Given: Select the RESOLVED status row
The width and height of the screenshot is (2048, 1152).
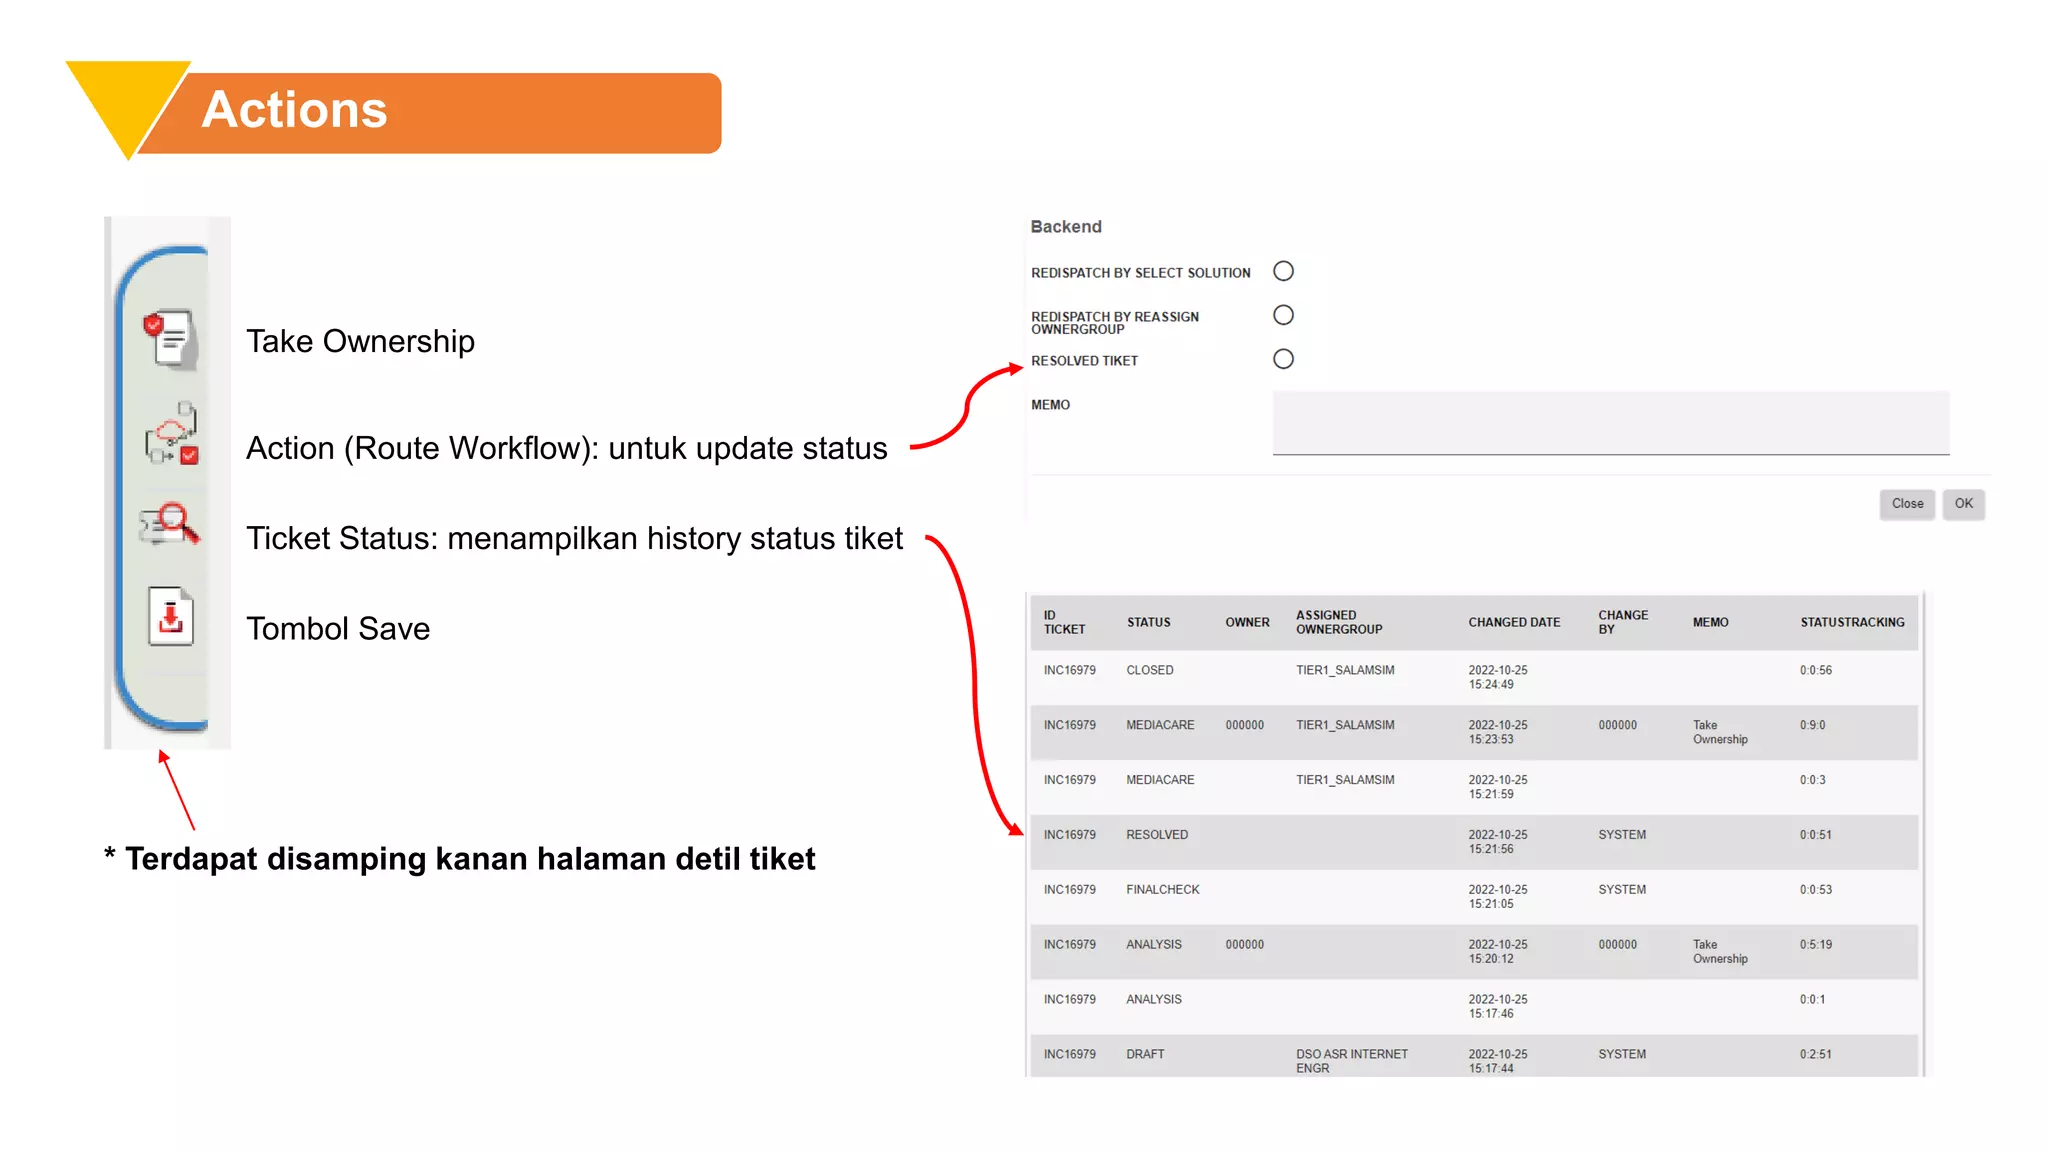Looking at the screenshot, I should point(1157,834).
